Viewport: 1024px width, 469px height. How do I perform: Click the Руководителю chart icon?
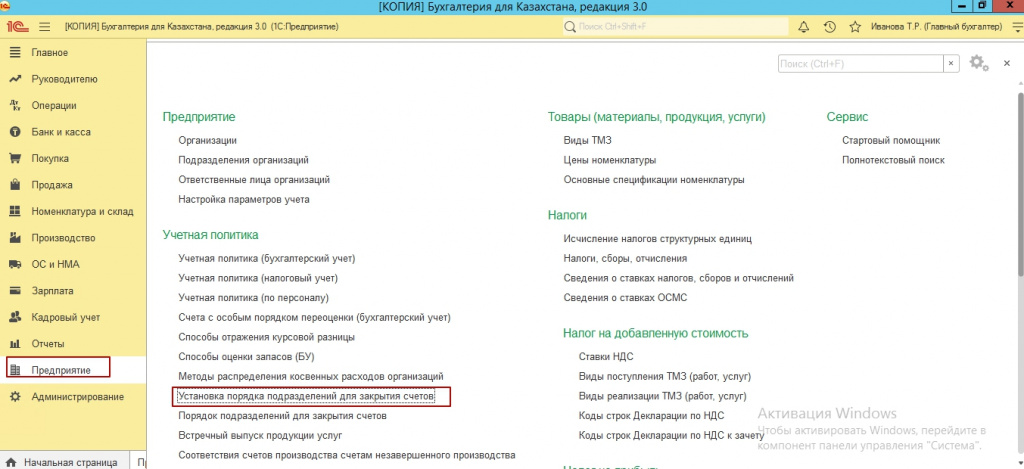16,79
